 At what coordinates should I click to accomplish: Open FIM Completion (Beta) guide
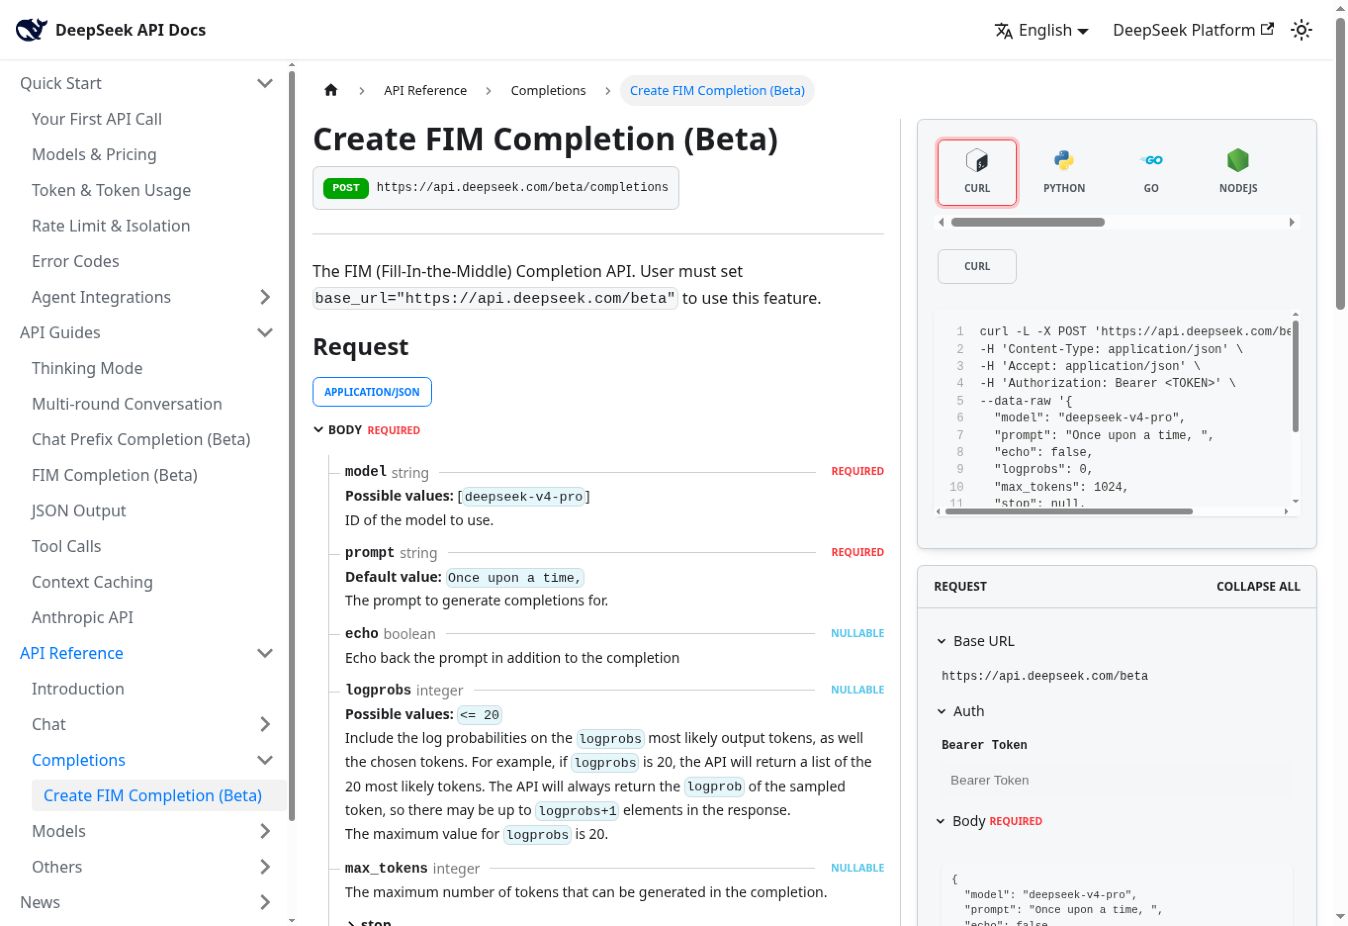(x=115, y=475)
